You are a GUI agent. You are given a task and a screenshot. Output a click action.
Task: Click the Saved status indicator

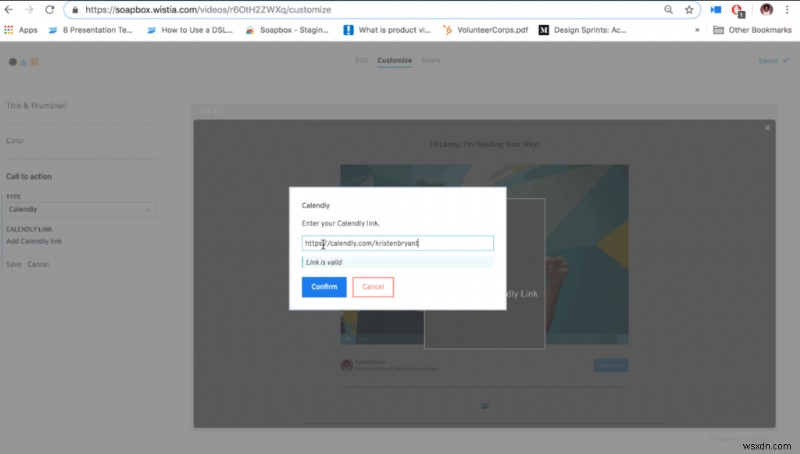click(x=773, y=61)
